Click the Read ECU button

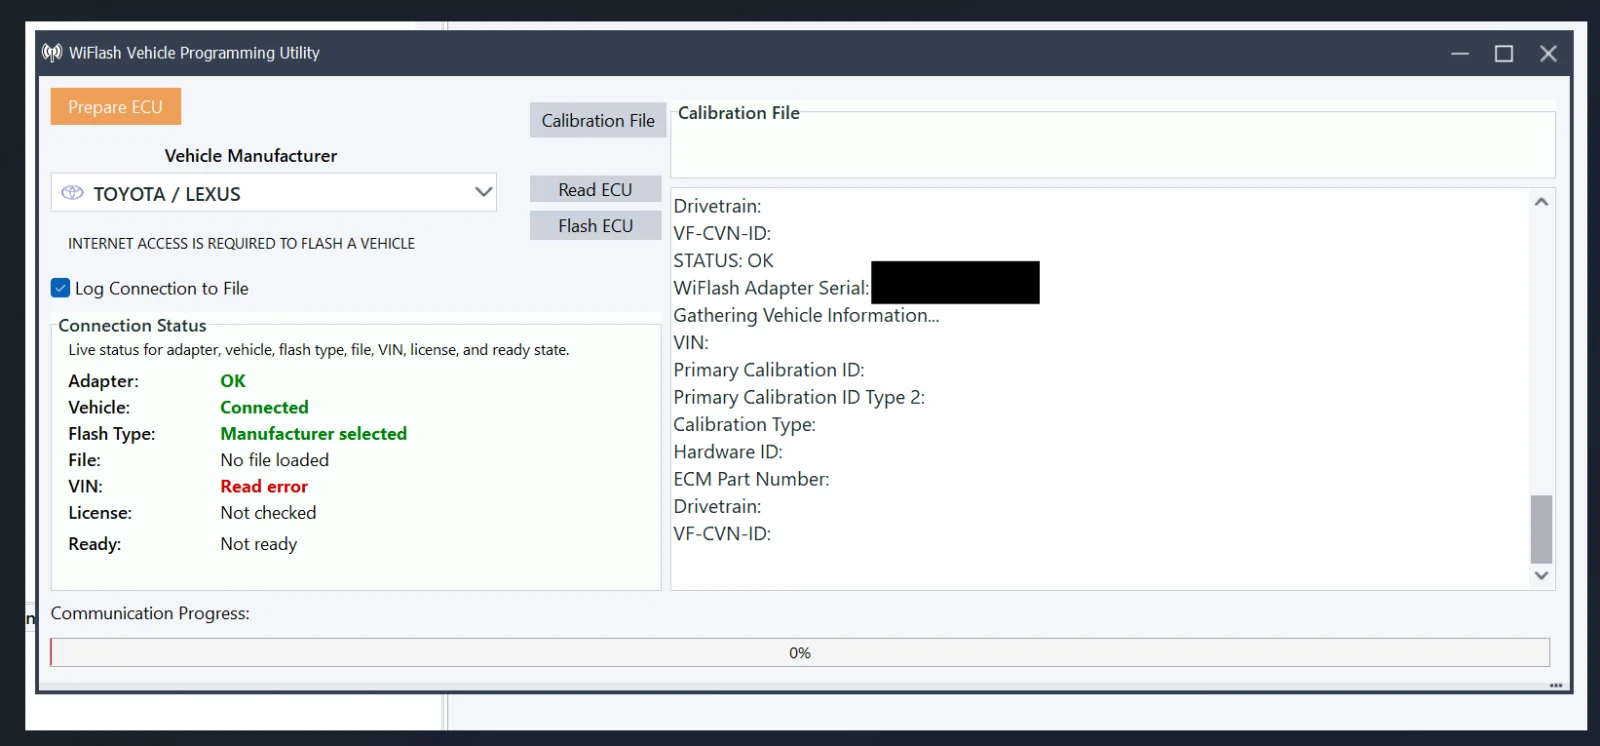click(x=596, y=189)
